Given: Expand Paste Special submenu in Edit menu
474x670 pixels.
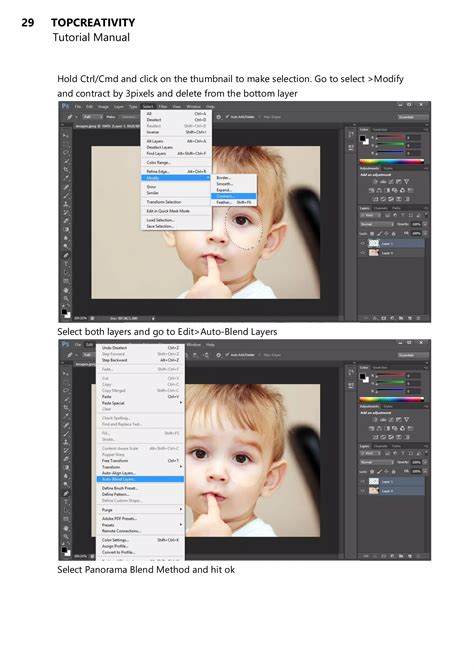Looking at the screenshot, I should click(140, 403).
